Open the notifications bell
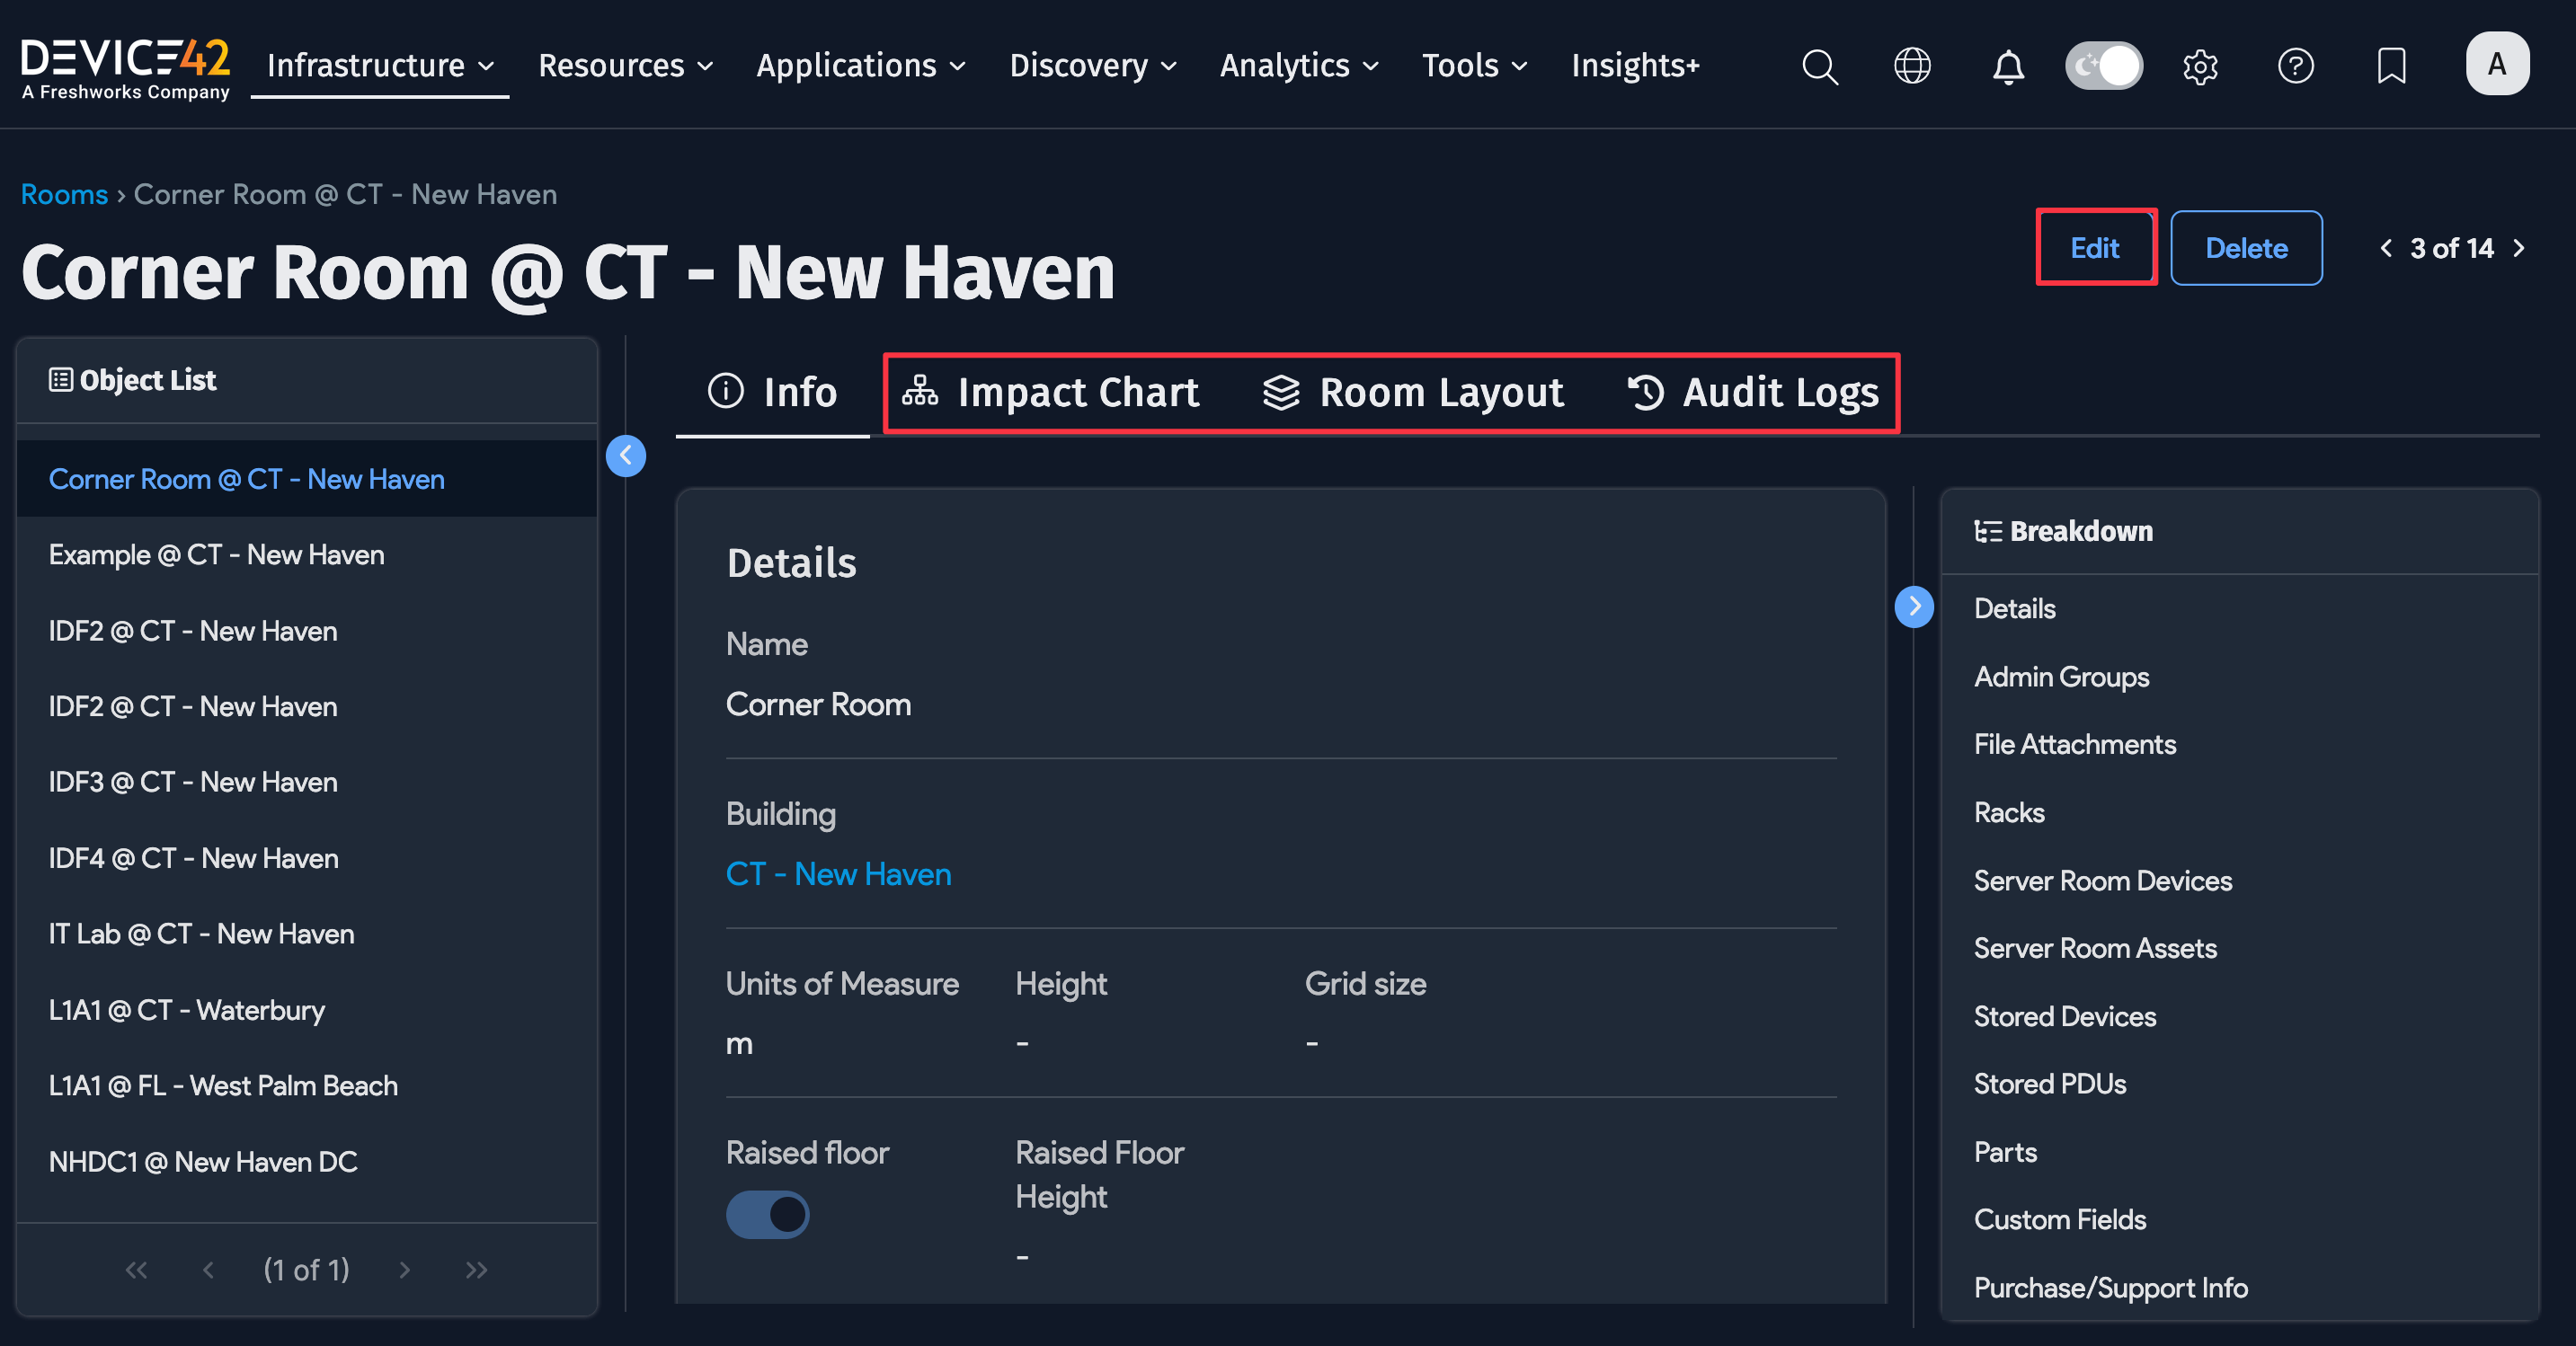2576x1346 pixels. 2008,66
